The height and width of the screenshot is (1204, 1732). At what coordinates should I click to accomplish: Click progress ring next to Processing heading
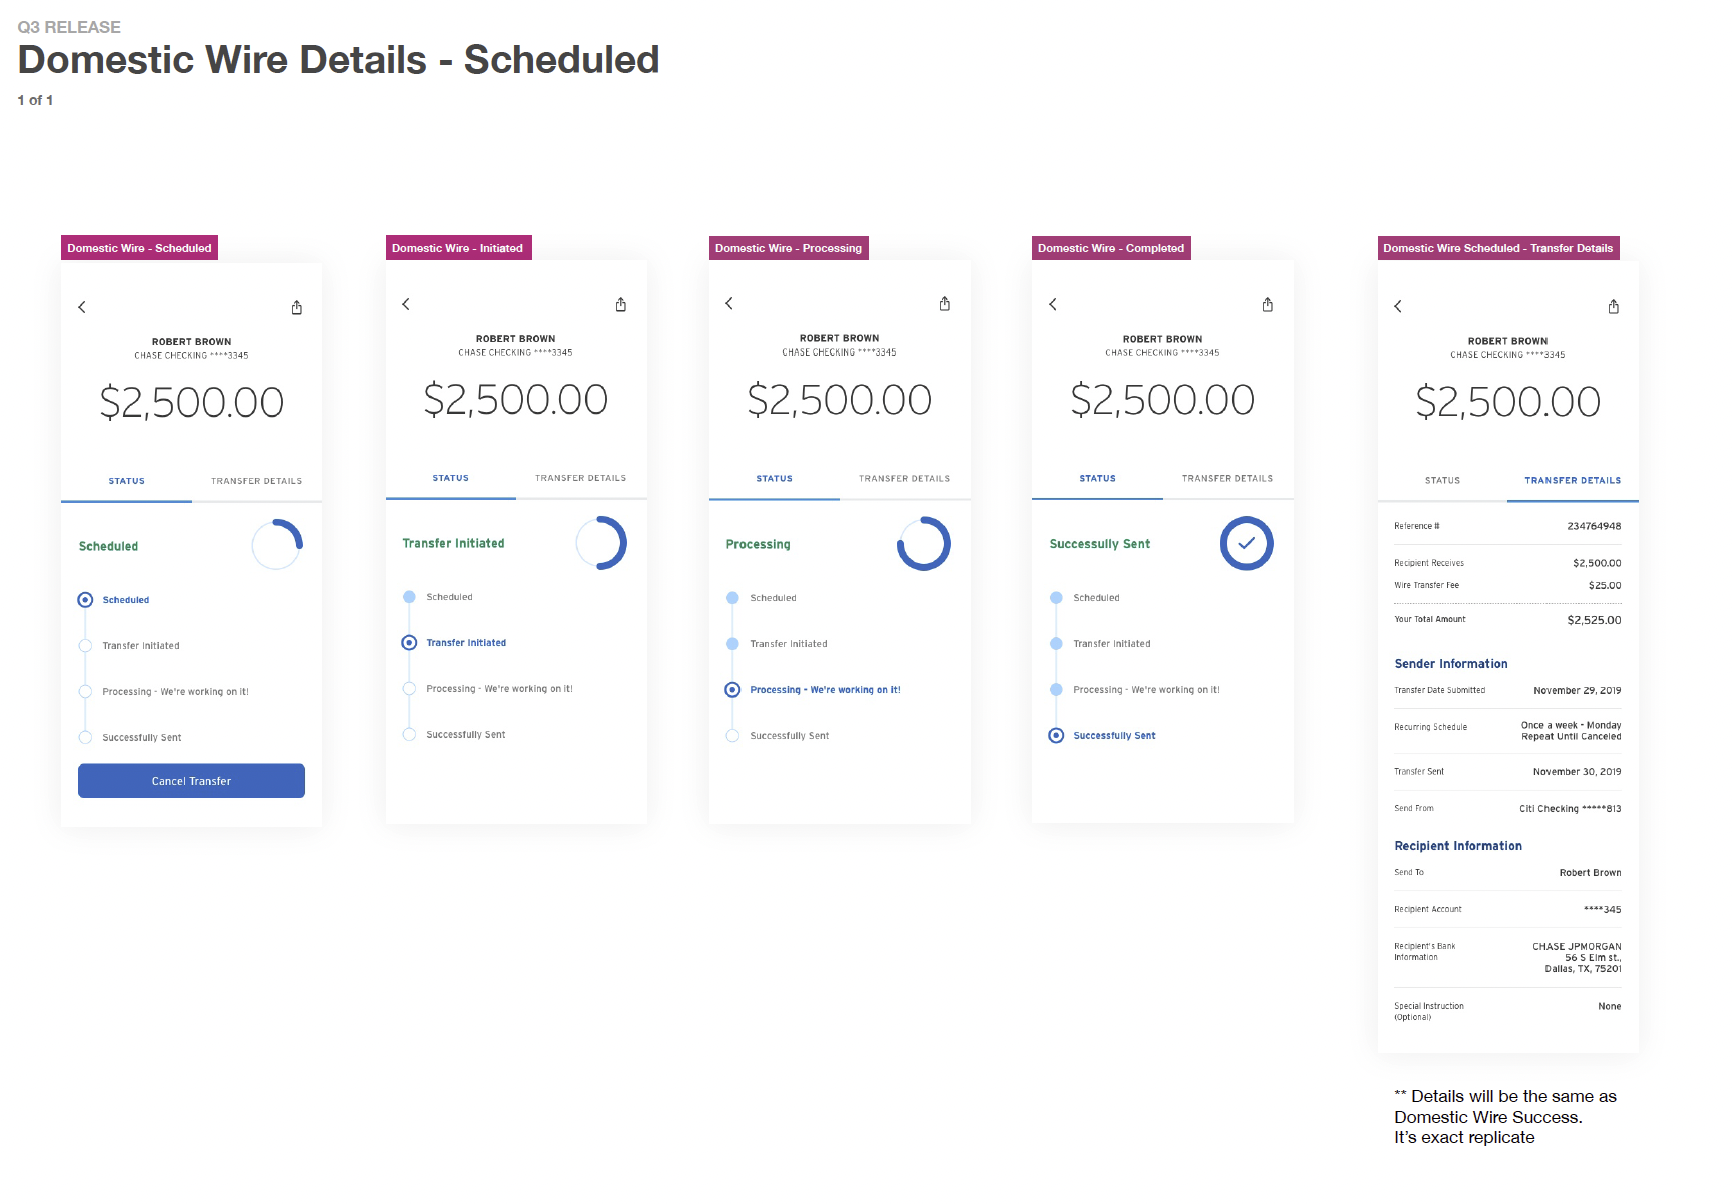pos(923,544)
